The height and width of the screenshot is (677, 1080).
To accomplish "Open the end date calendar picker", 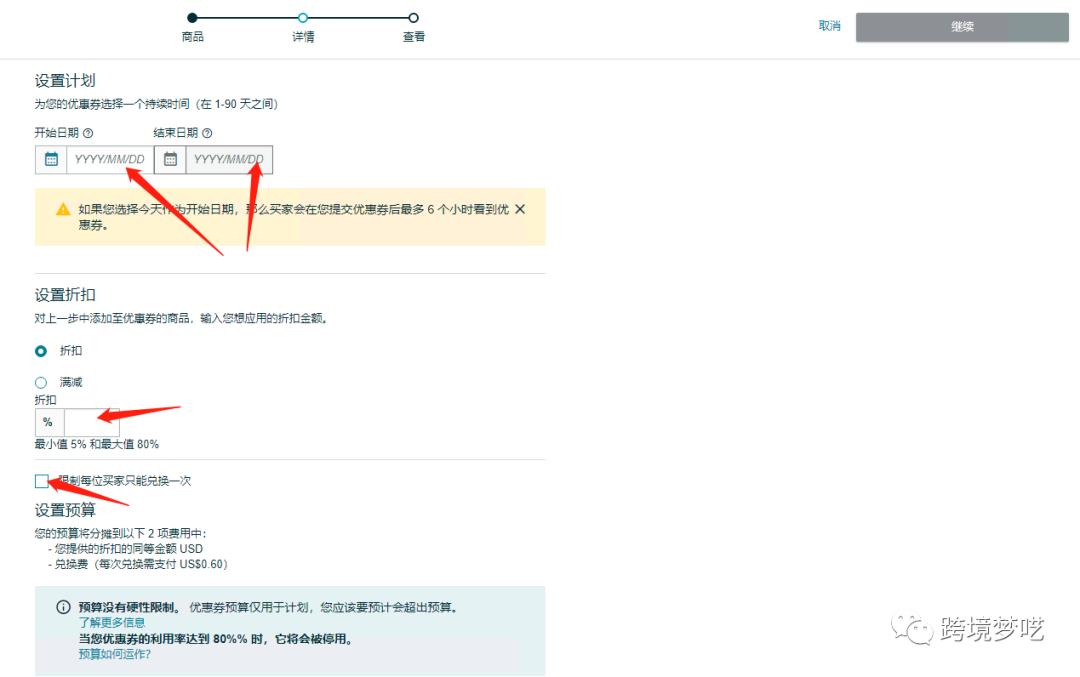I will point(170,158).
